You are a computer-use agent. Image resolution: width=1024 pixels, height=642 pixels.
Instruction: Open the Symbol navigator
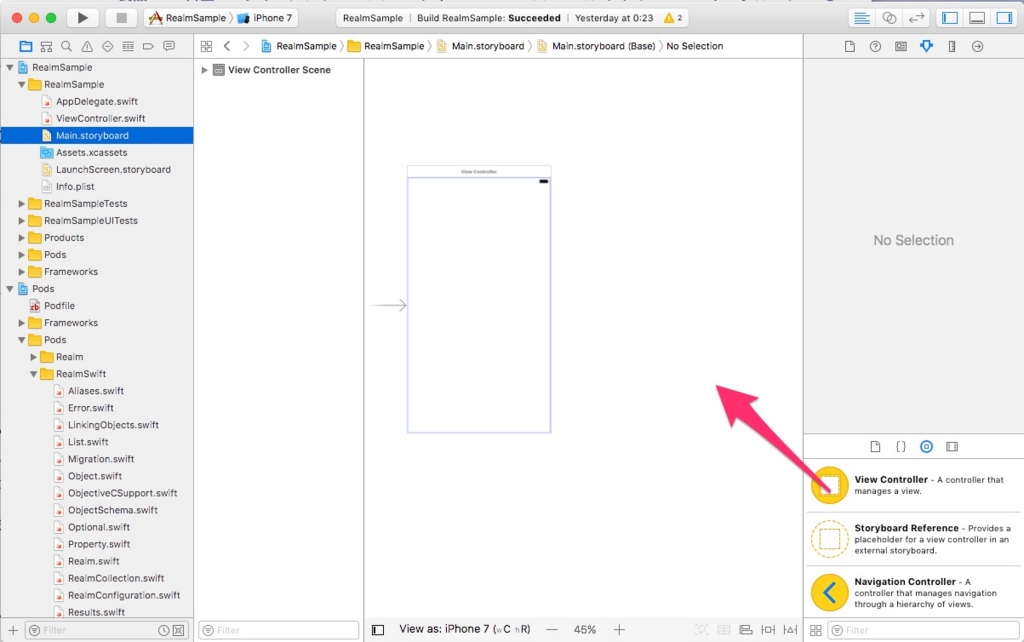[46, 46]
